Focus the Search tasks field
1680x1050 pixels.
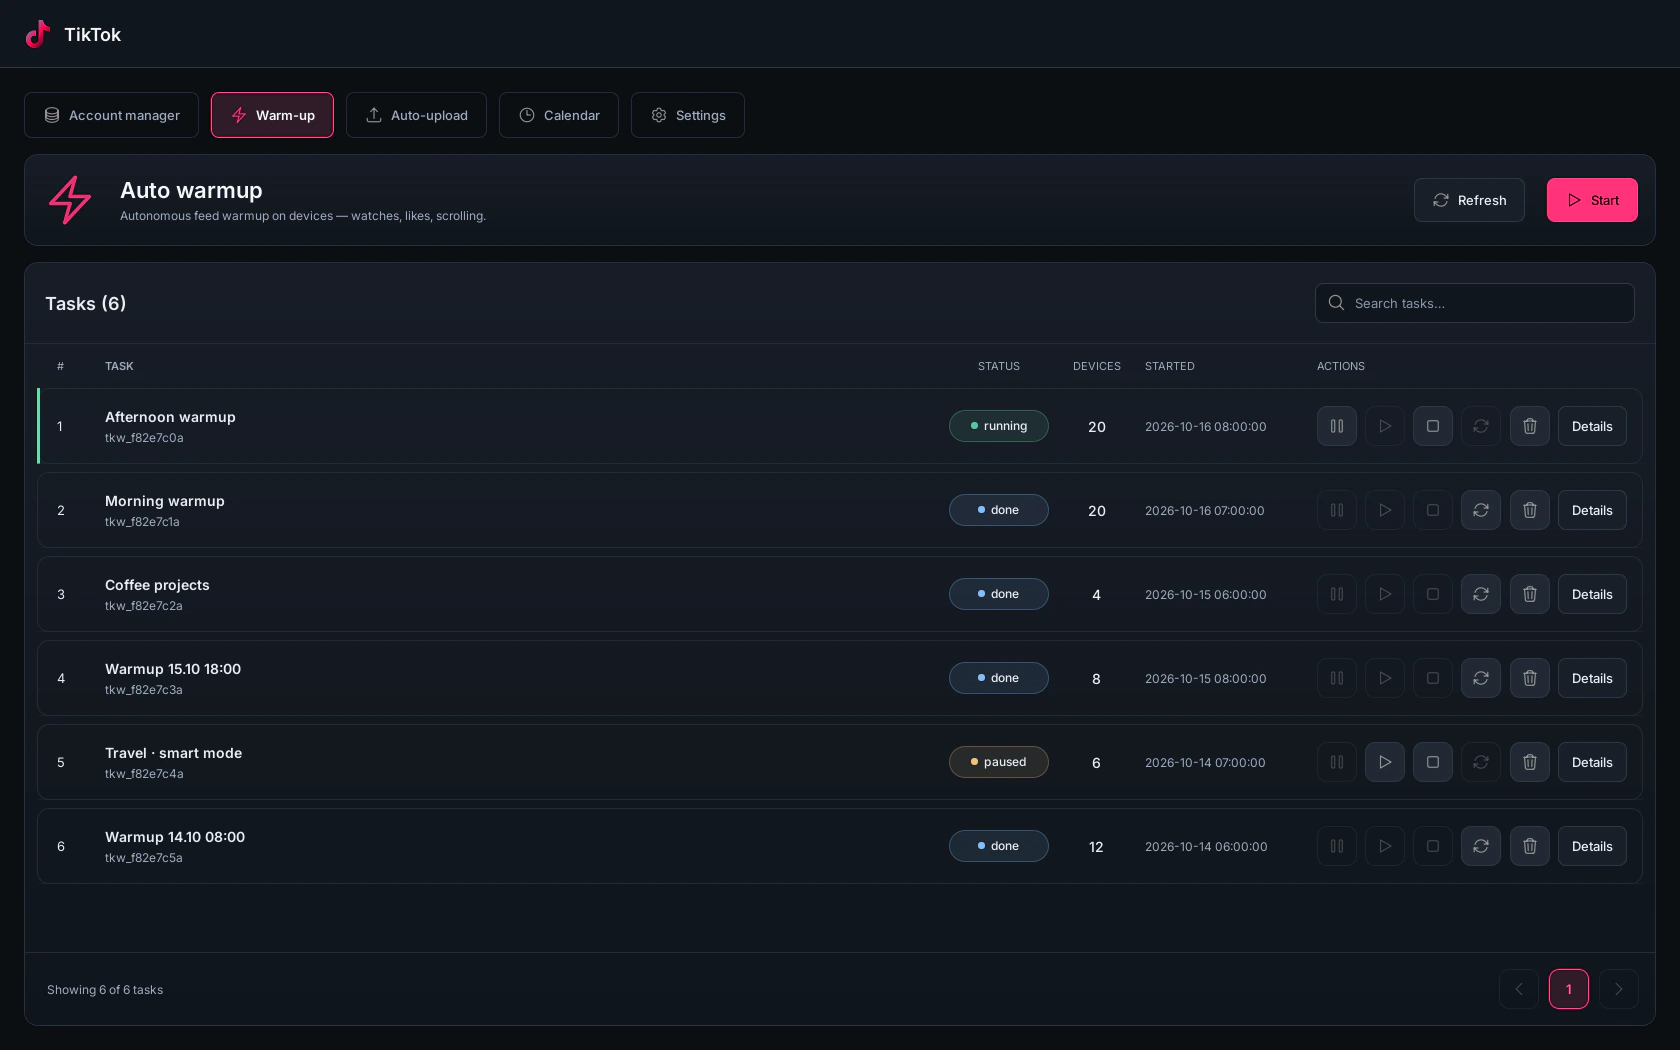pos(1475,303)
